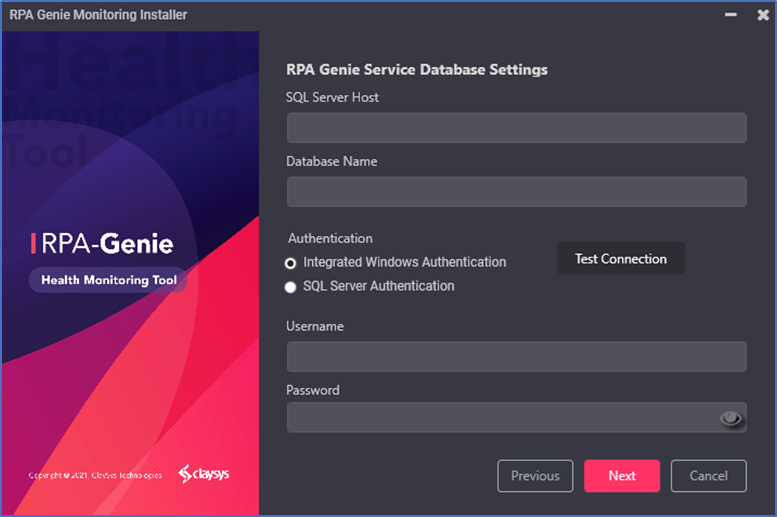This screenshot has height=517, width=777.
Task: Select the Username text box
Action: coord(516,357)
